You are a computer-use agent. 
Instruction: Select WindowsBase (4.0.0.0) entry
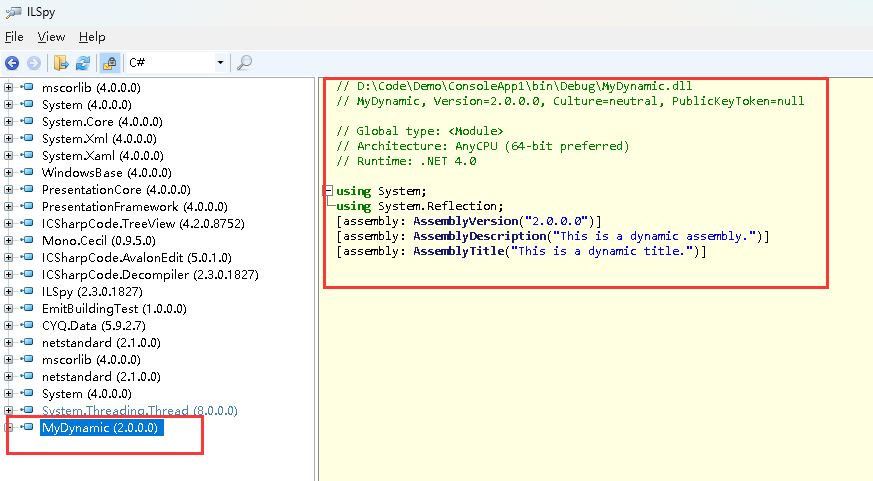pos(107,173)
